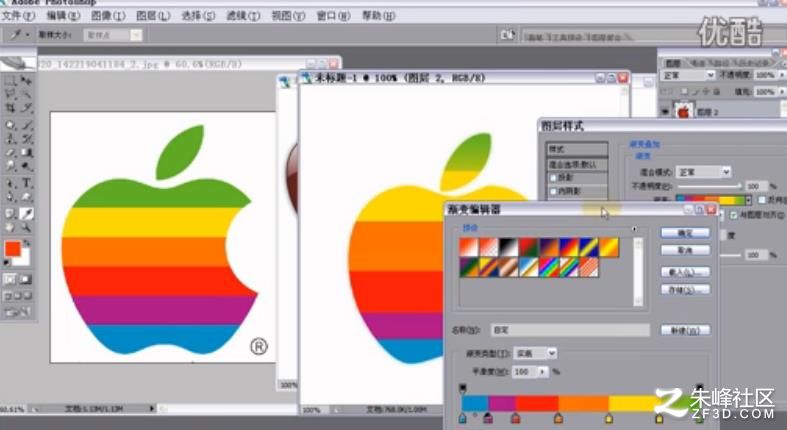Open the layer opacity slider arrow
This screenshot has height=430, width=787.
(x=781, y=75)
